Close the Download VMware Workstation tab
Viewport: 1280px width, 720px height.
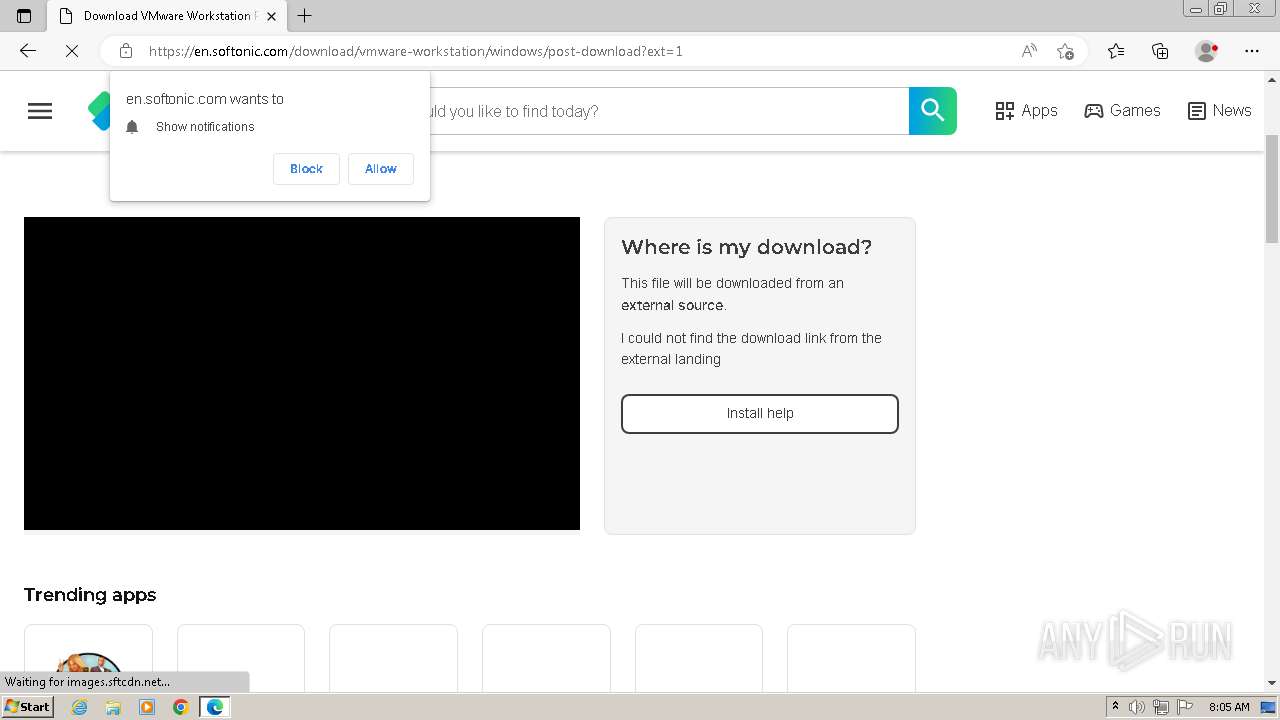pyautogui.click(x=271, y=16)
